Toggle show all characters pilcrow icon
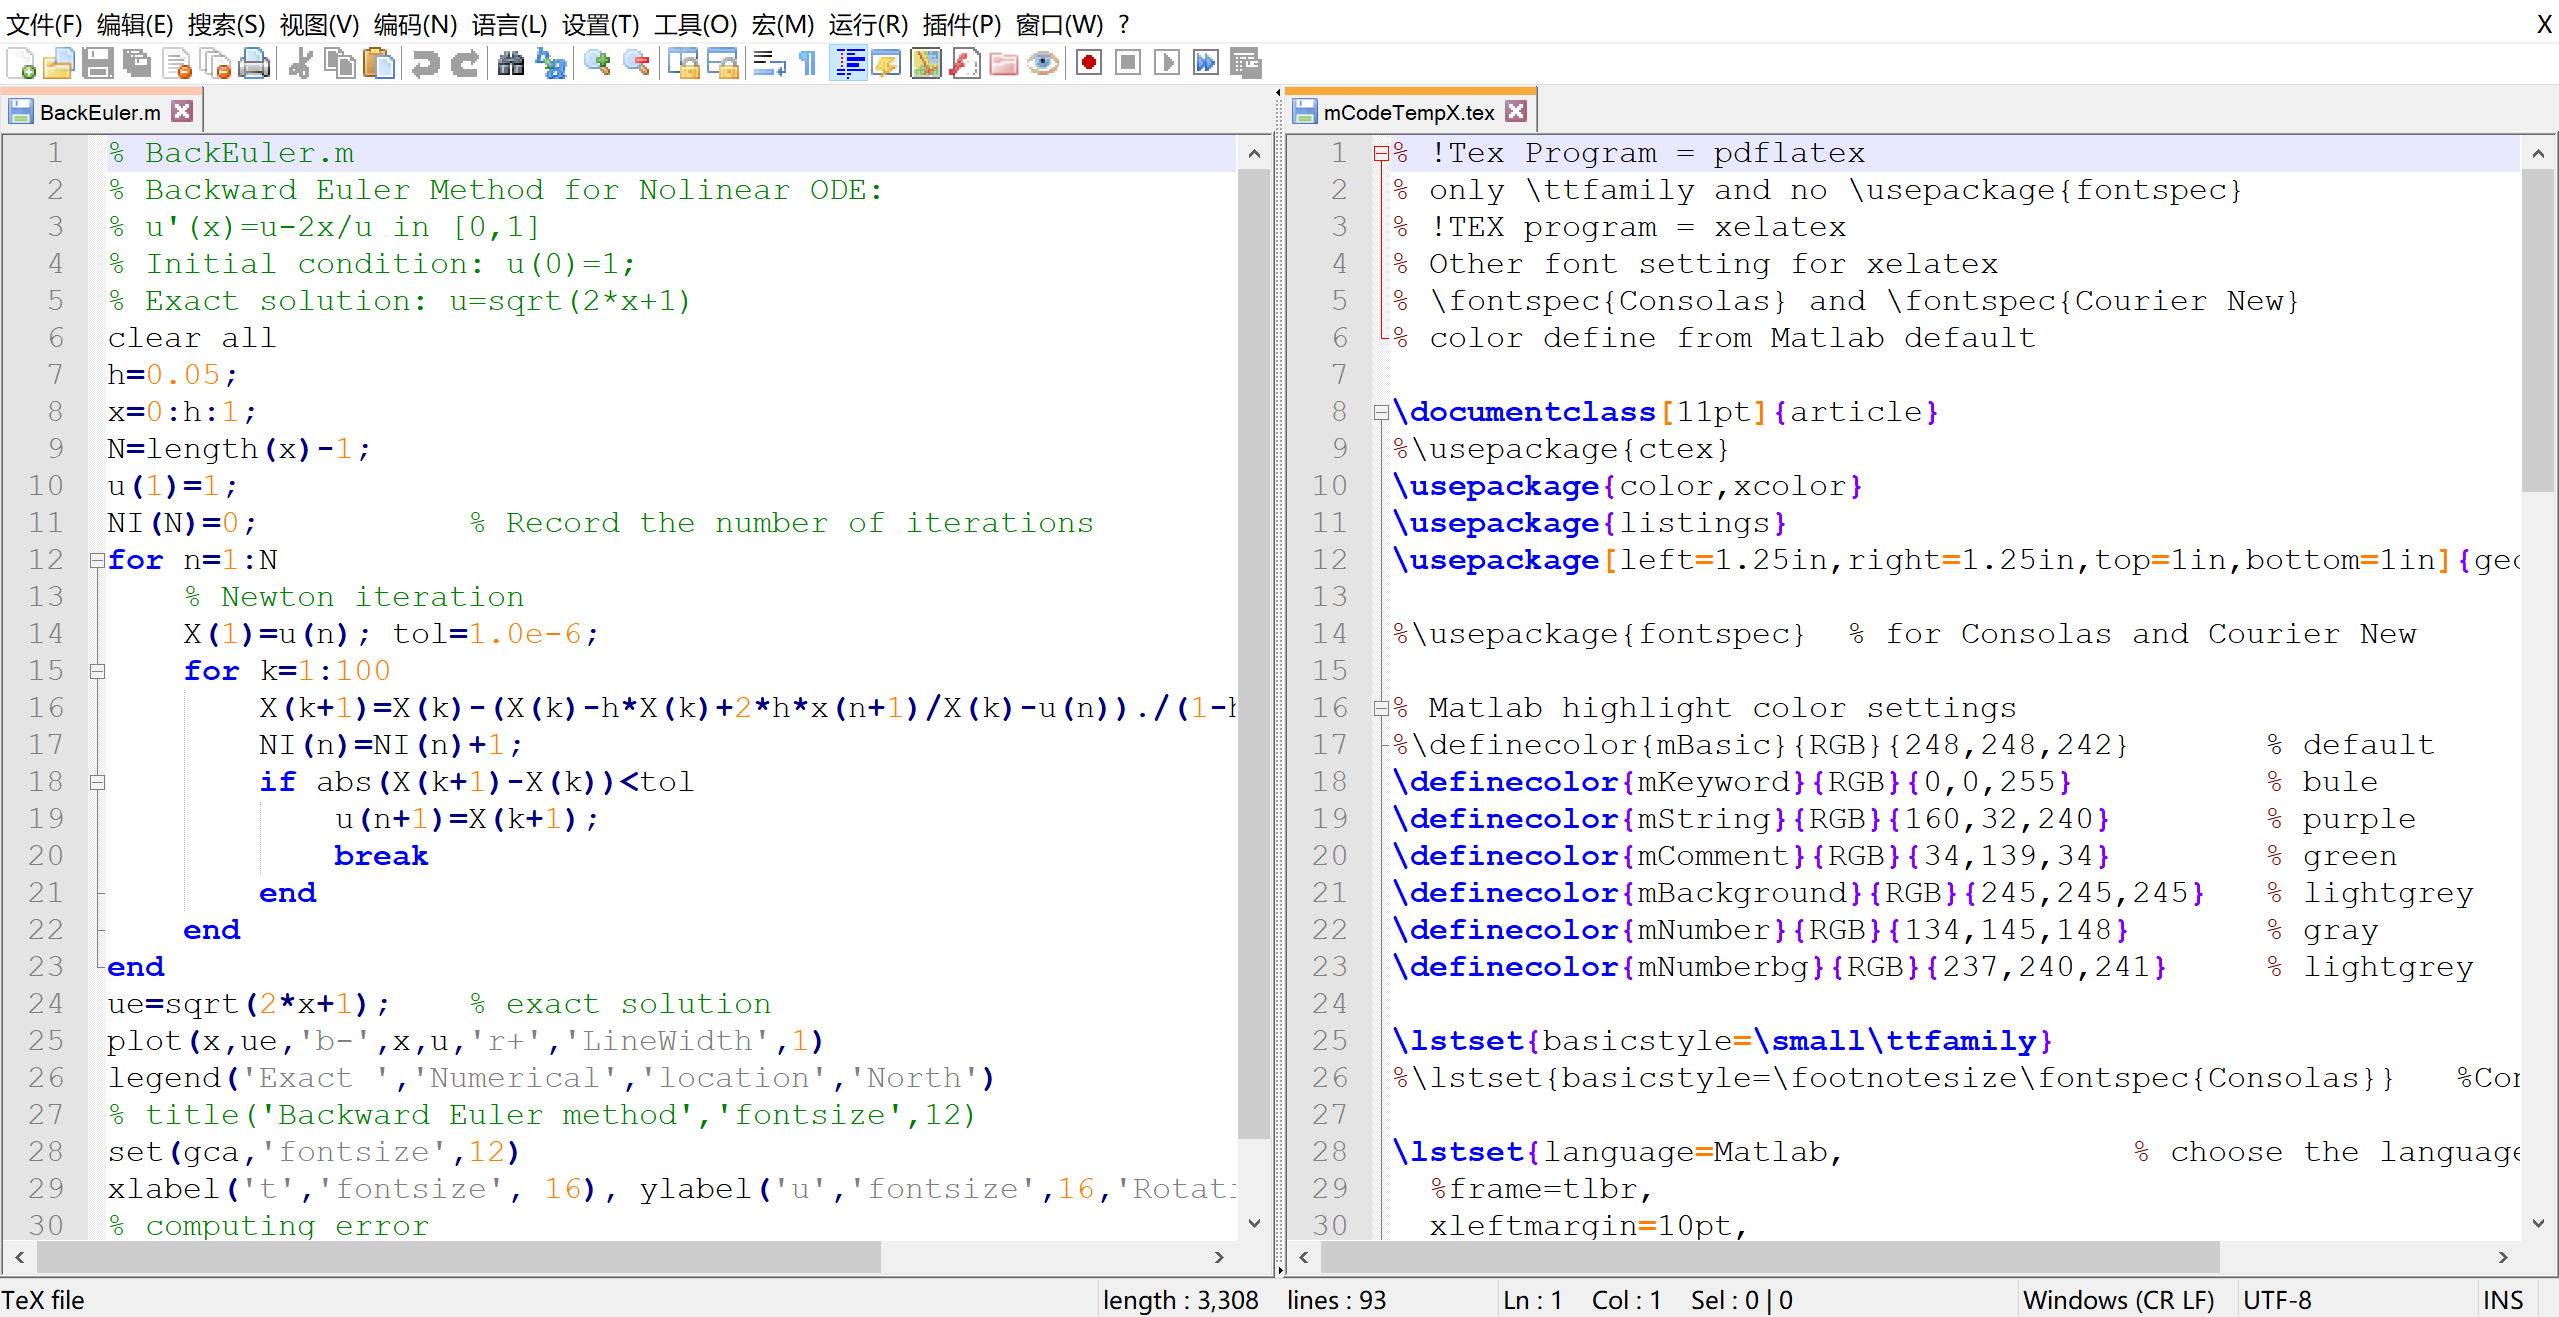Viewport: 2559px width, 1317px height. coord(808,64)
